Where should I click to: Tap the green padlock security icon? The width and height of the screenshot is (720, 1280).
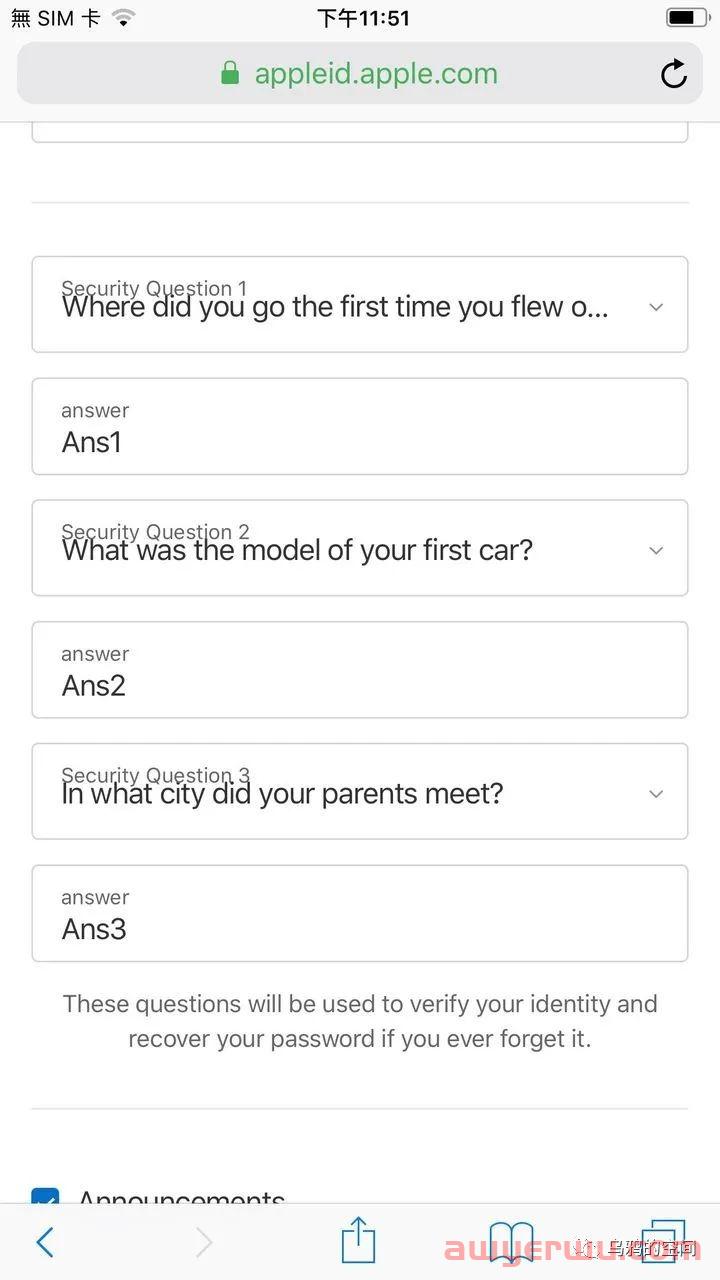[x=230, y=73]
